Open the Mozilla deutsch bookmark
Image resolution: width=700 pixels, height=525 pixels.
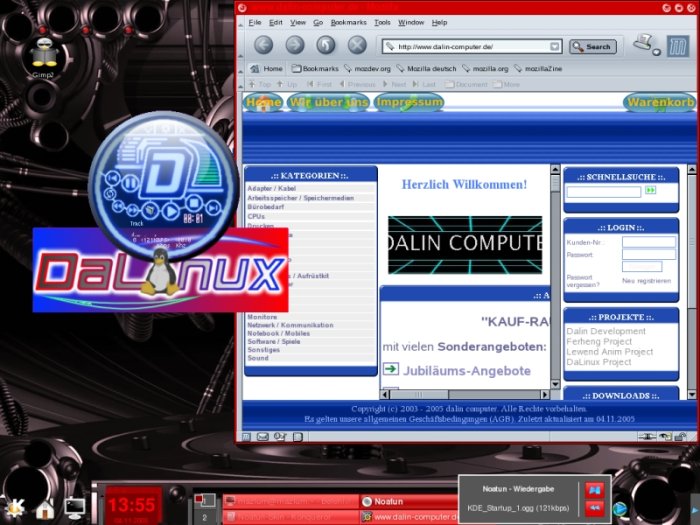(x=426, y=69)
